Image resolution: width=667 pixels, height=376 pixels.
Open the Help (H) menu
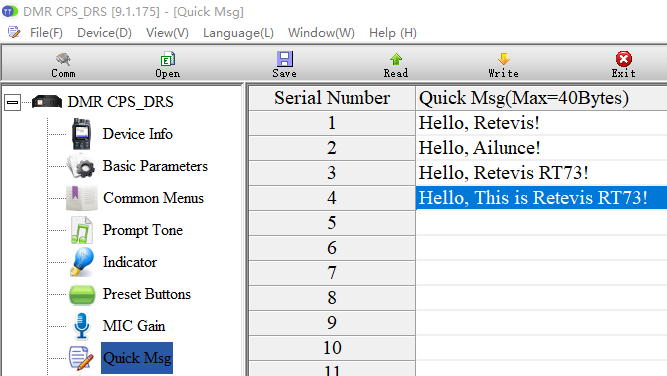click(393, 33)
